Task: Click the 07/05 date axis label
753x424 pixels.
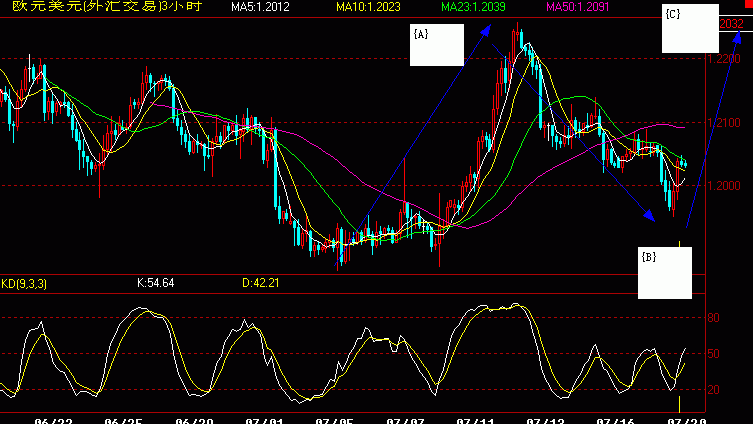Action: (334, 421)
